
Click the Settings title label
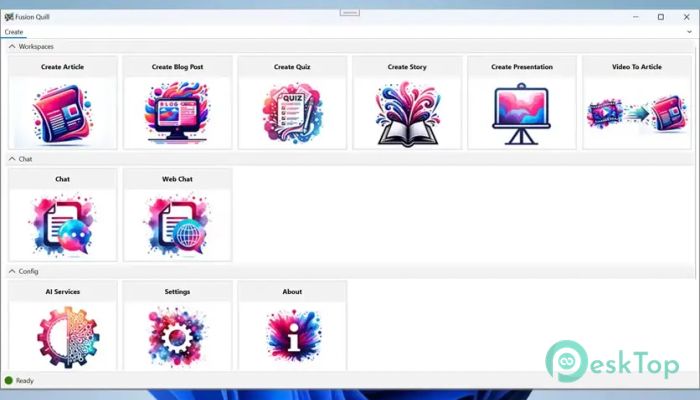177,292
